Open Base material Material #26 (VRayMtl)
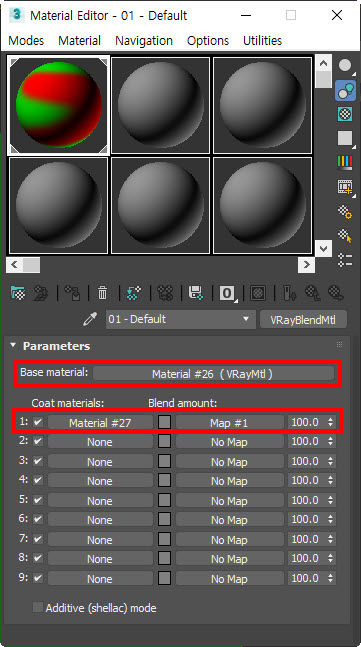Image resolution: width=361 pixels, height=647 pixels. point(213,374)
